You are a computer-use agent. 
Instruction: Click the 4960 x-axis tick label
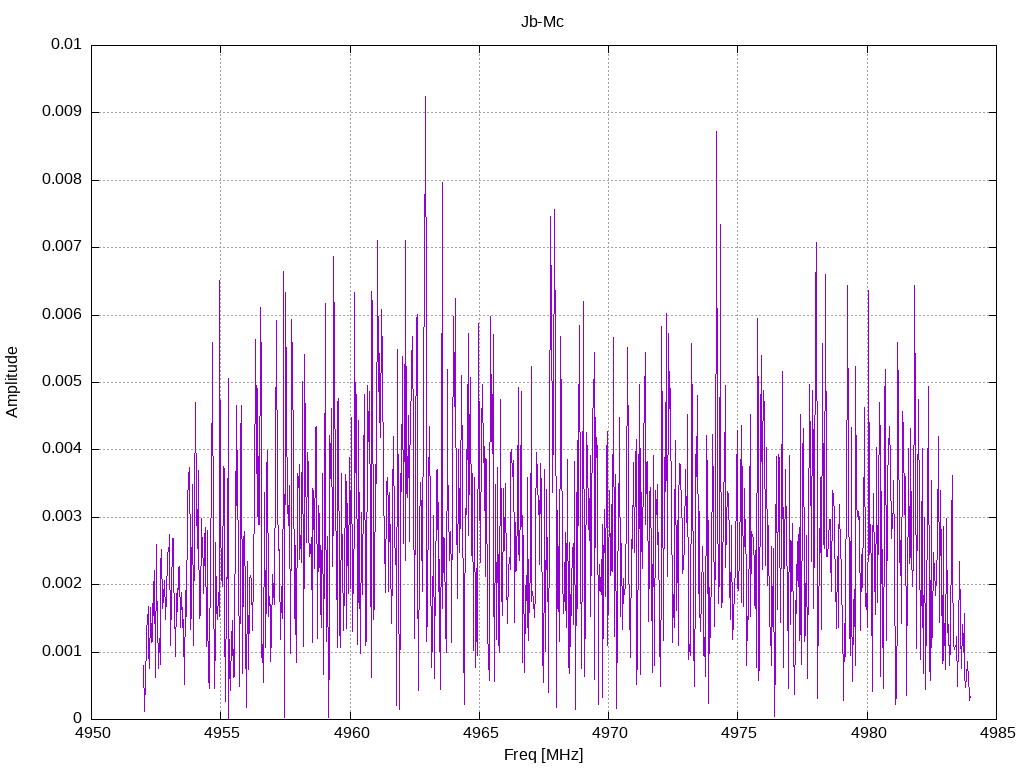[x=351, y=733]
